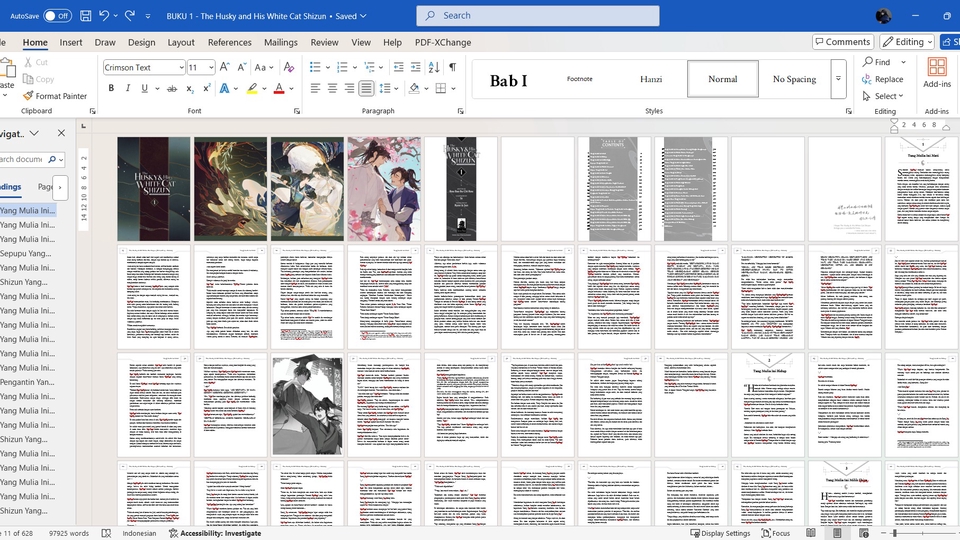Viewport: 960px width, 540px height.
Task: Open Display Settings in status bar
Action: pyautogui.click(x=720, y=533)
